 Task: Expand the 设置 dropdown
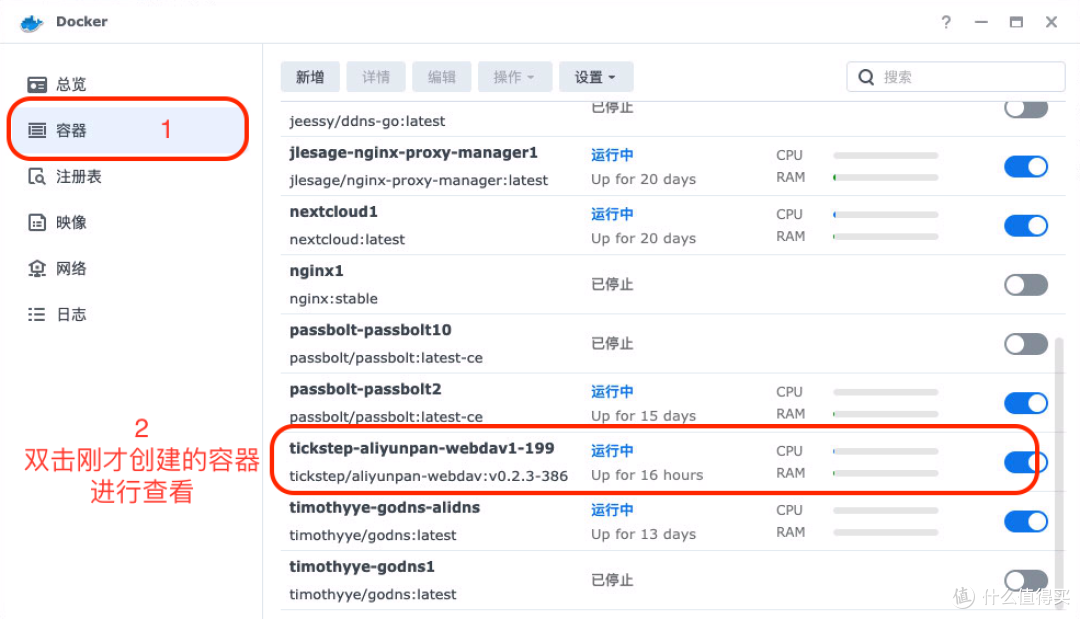pyautogui.click(x=596, y=76)
